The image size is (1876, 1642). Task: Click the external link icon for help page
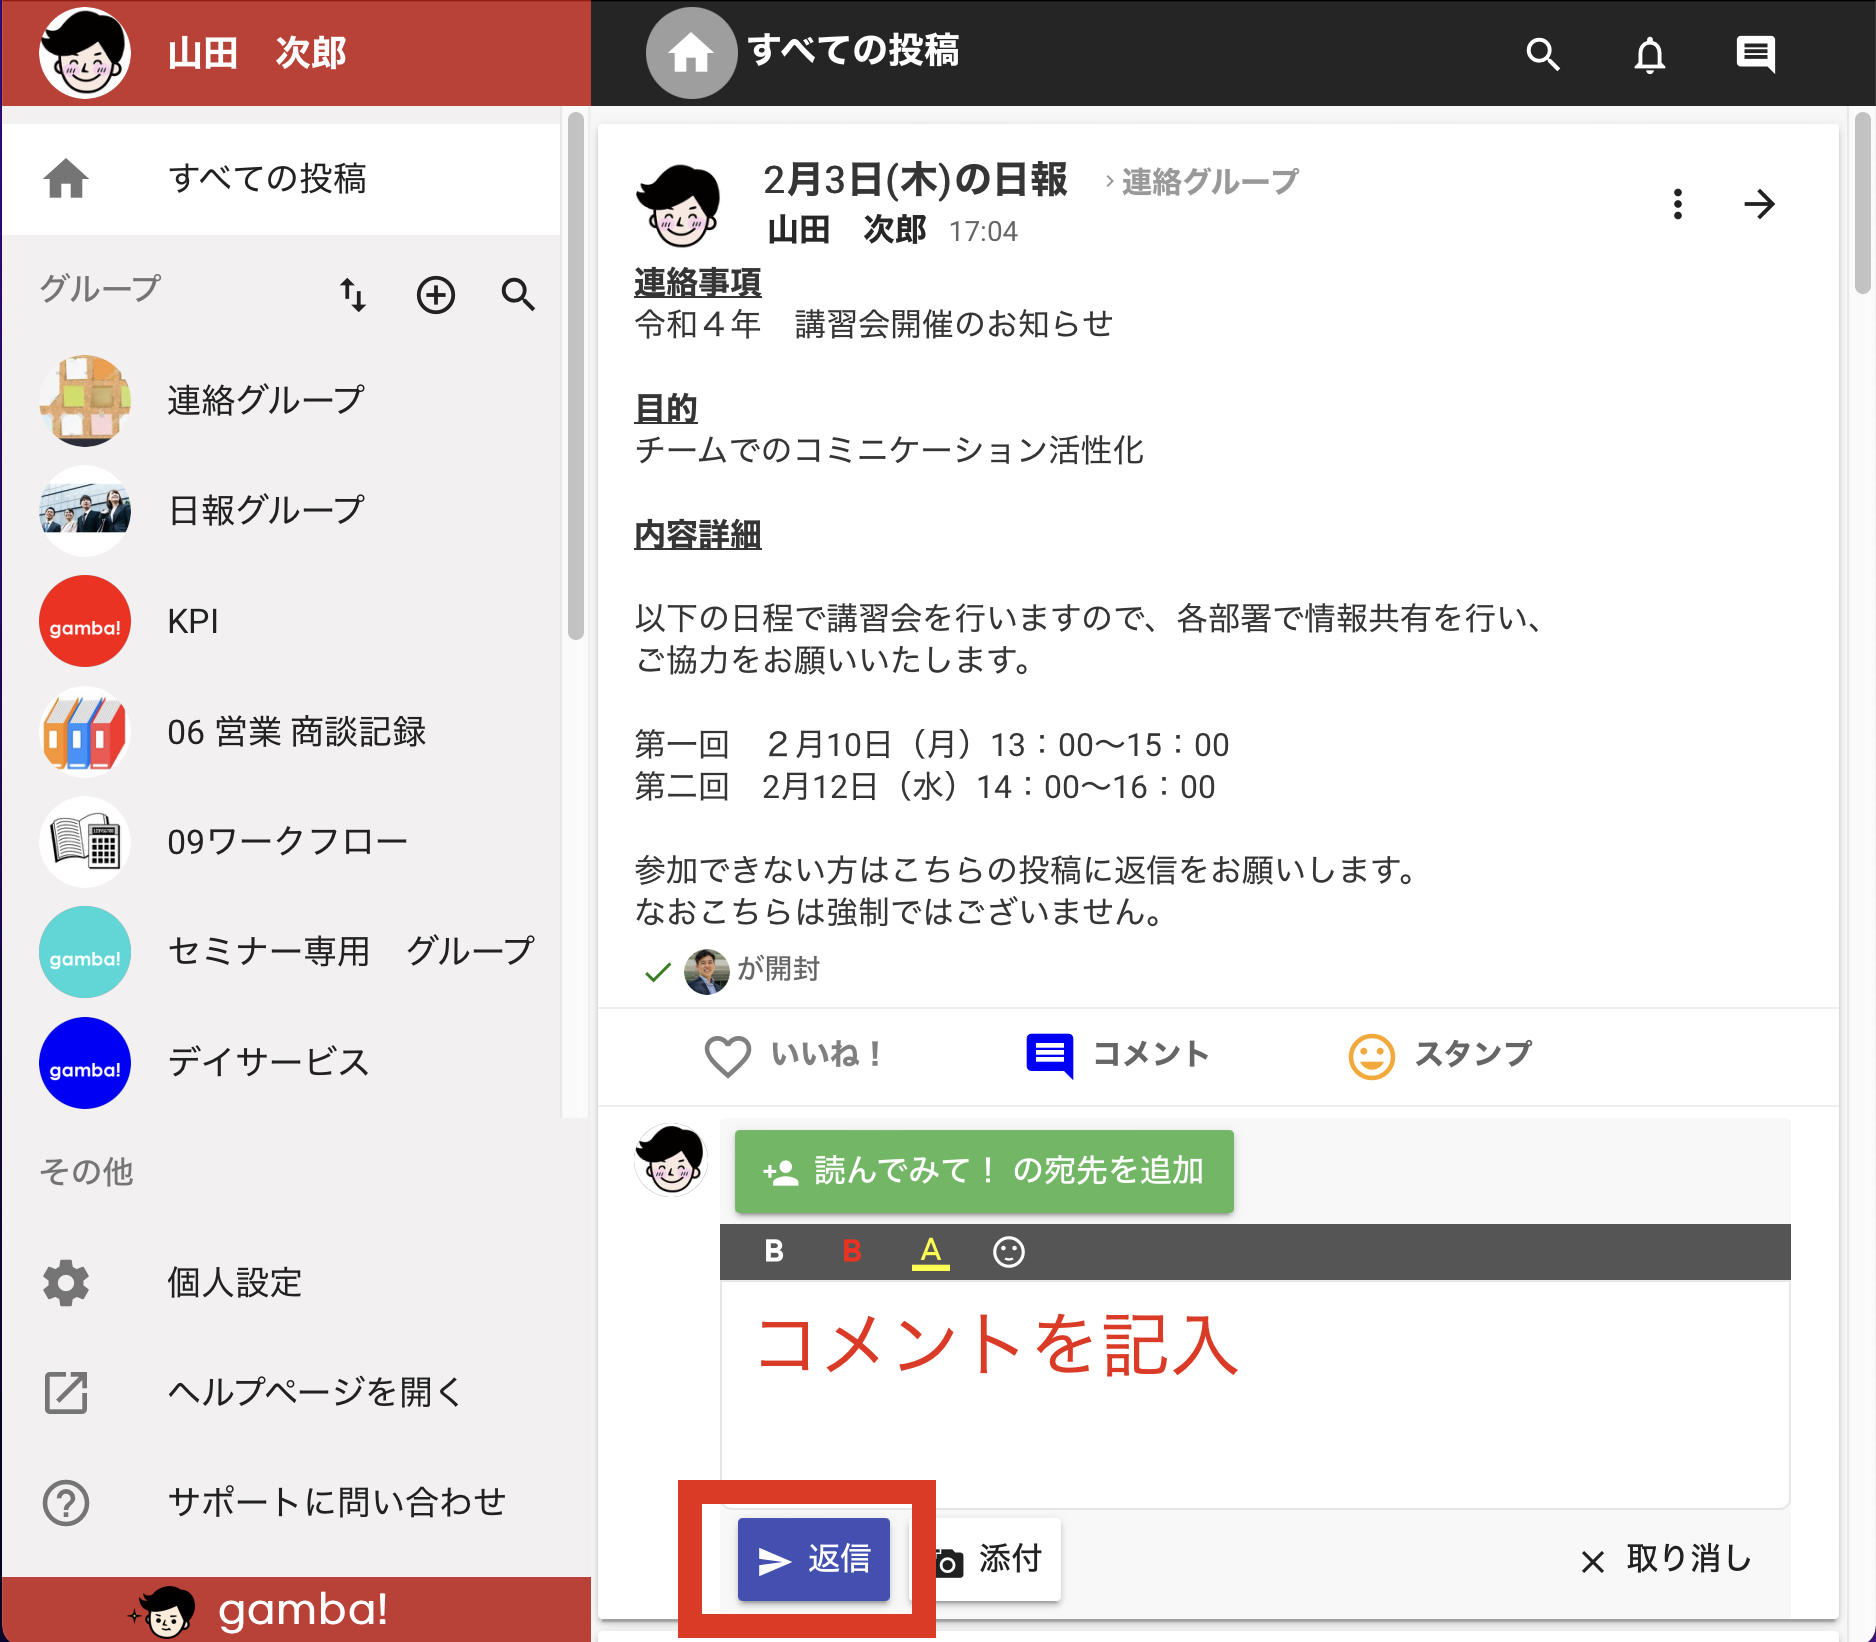[x=66, y=1393]
